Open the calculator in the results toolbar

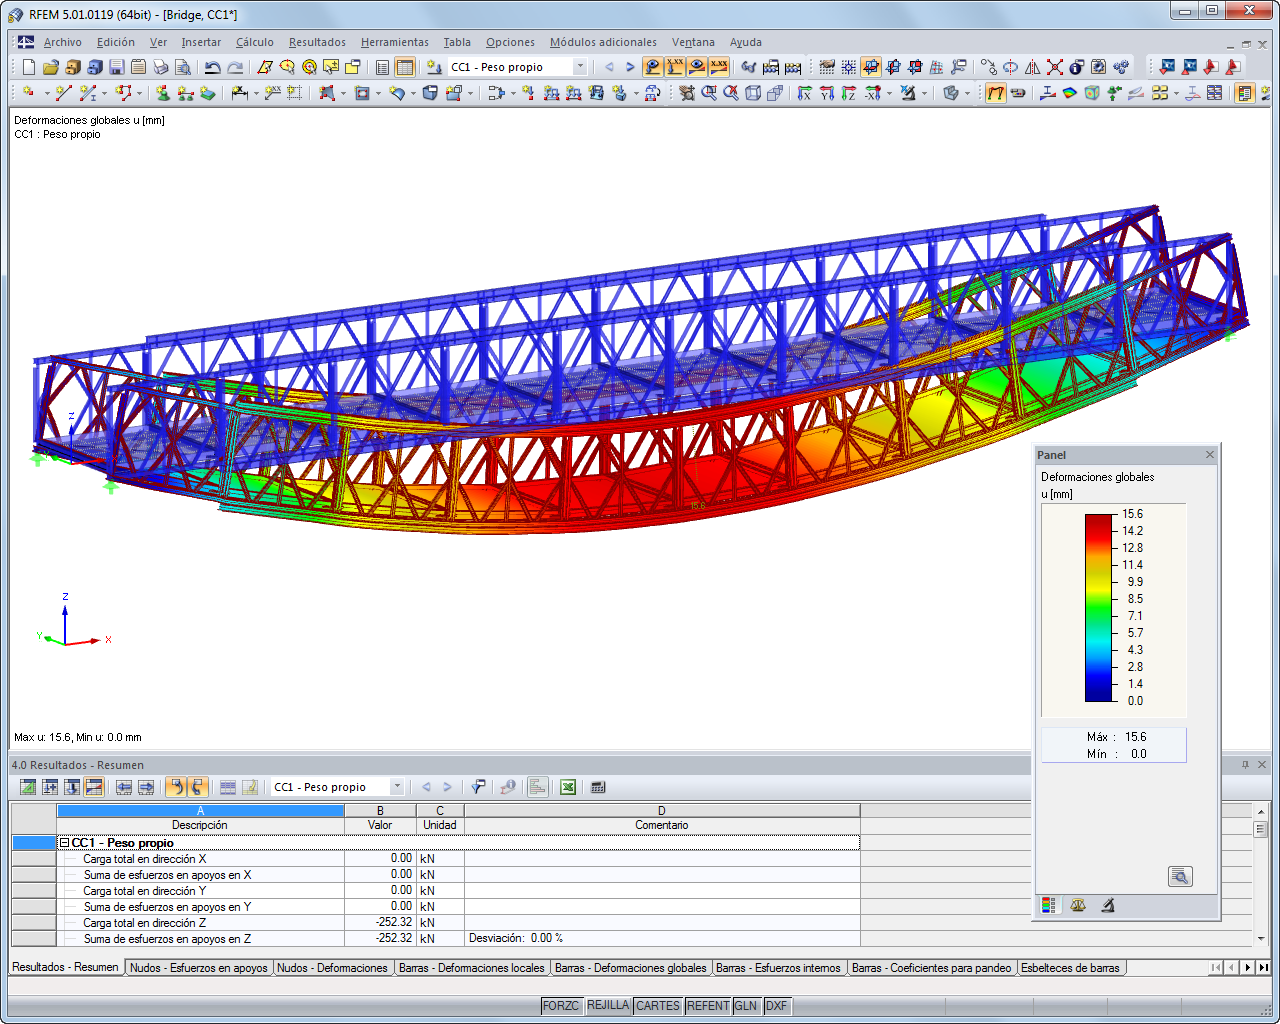(x=597, y=788)
